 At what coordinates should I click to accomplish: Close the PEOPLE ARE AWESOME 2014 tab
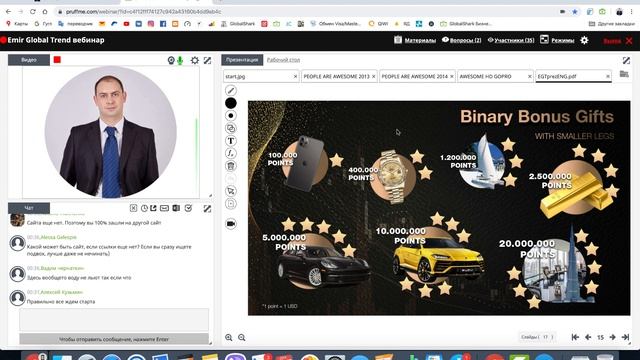[451, 76]
